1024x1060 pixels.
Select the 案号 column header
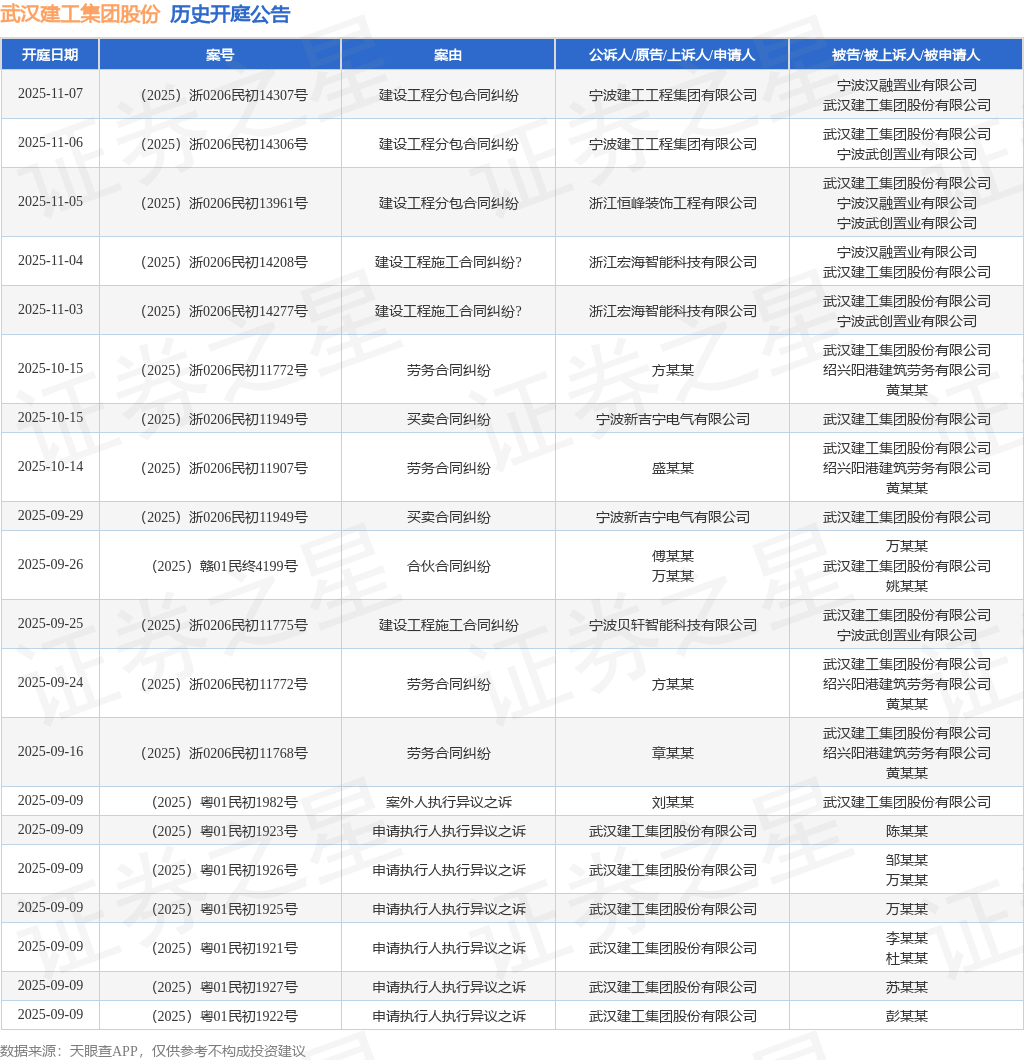click(x=220, y=55)
